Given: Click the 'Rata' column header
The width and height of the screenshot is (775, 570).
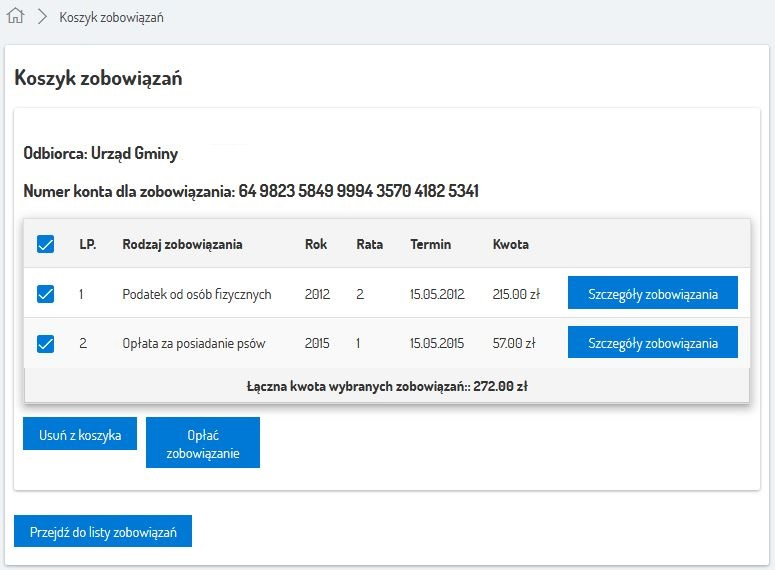Looking at the screenshot, I should [x=369, y=244].
